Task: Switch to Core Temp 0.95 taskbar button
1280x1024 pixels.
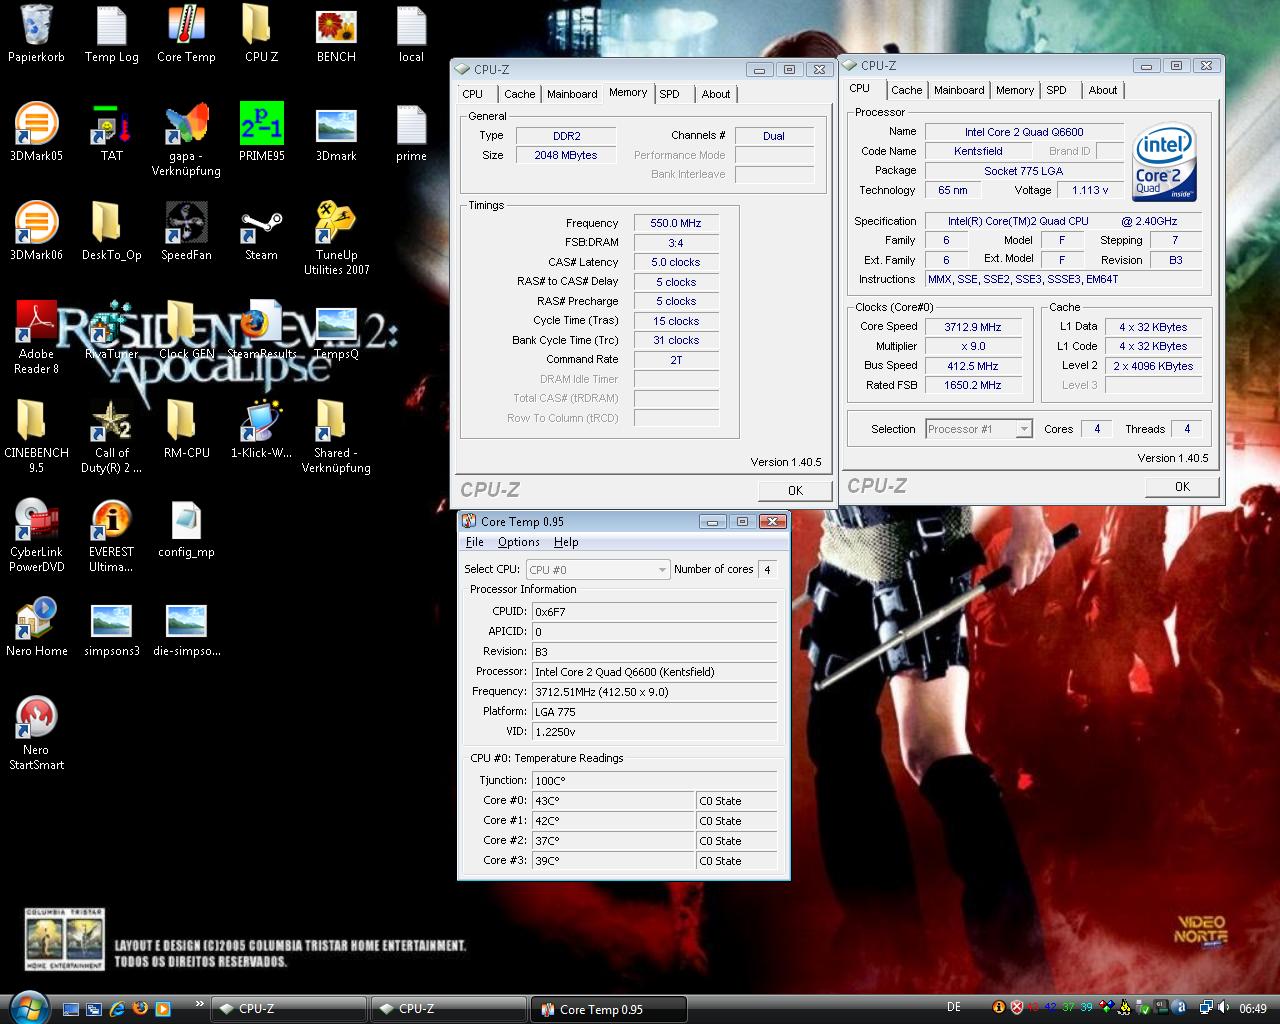Action: 608,1009
